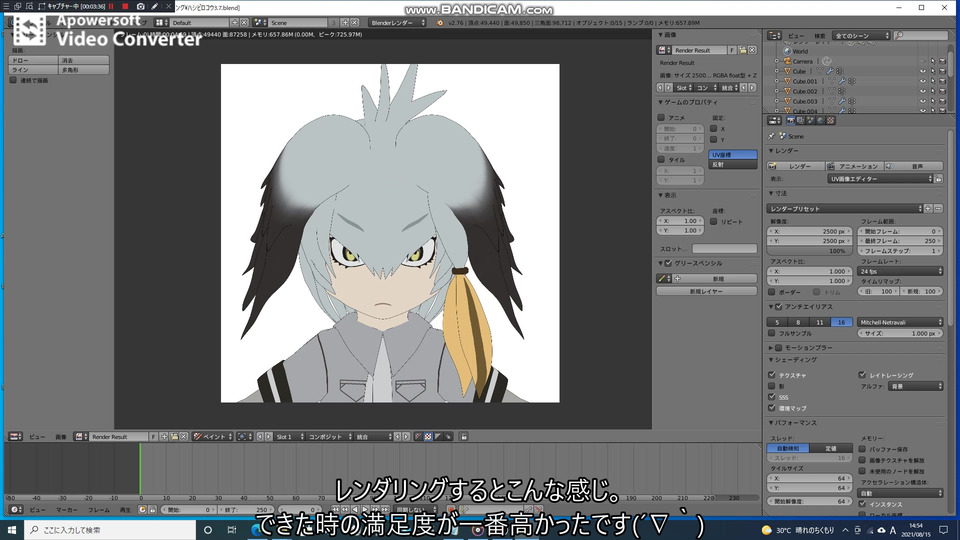Jump to the first frame in timeline
960x540 pixels.
pos(335,509)
